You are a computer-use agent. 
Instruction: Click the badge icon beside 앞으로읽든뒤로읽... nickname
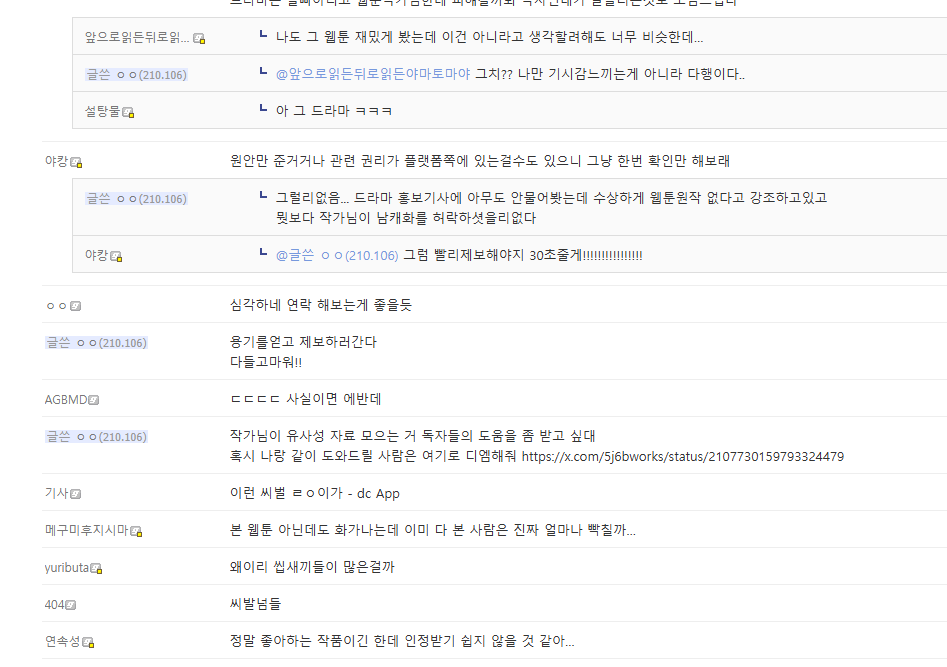pyautogui.click(x=199, y=39)
